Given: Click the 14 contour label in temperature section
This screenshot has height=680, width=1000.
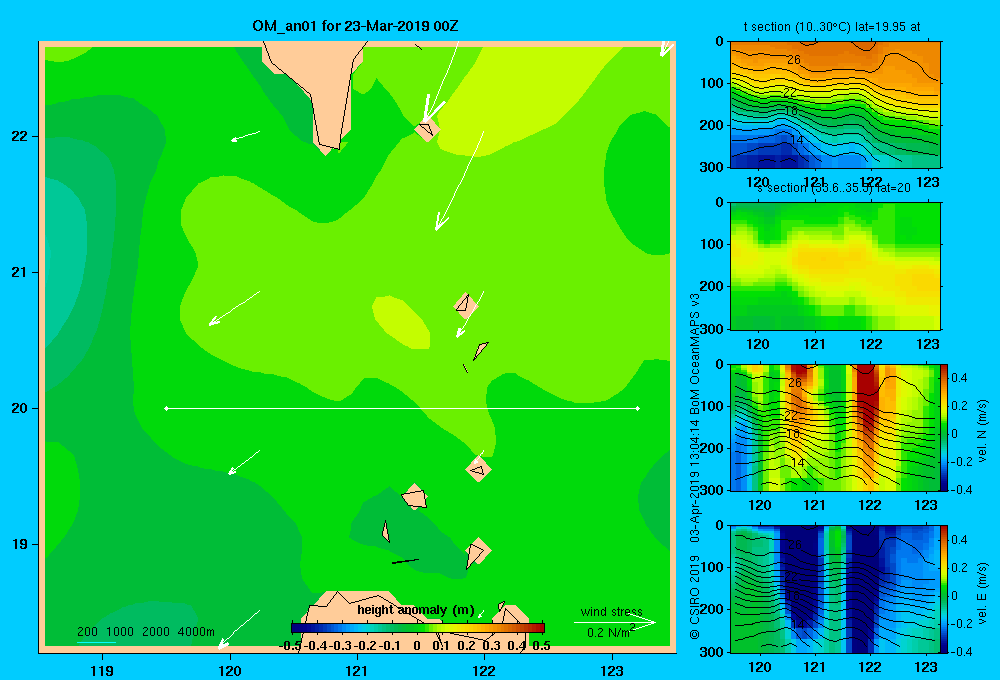Looking at the screenshot, I should pyautogui.click(x=797, y=140).
